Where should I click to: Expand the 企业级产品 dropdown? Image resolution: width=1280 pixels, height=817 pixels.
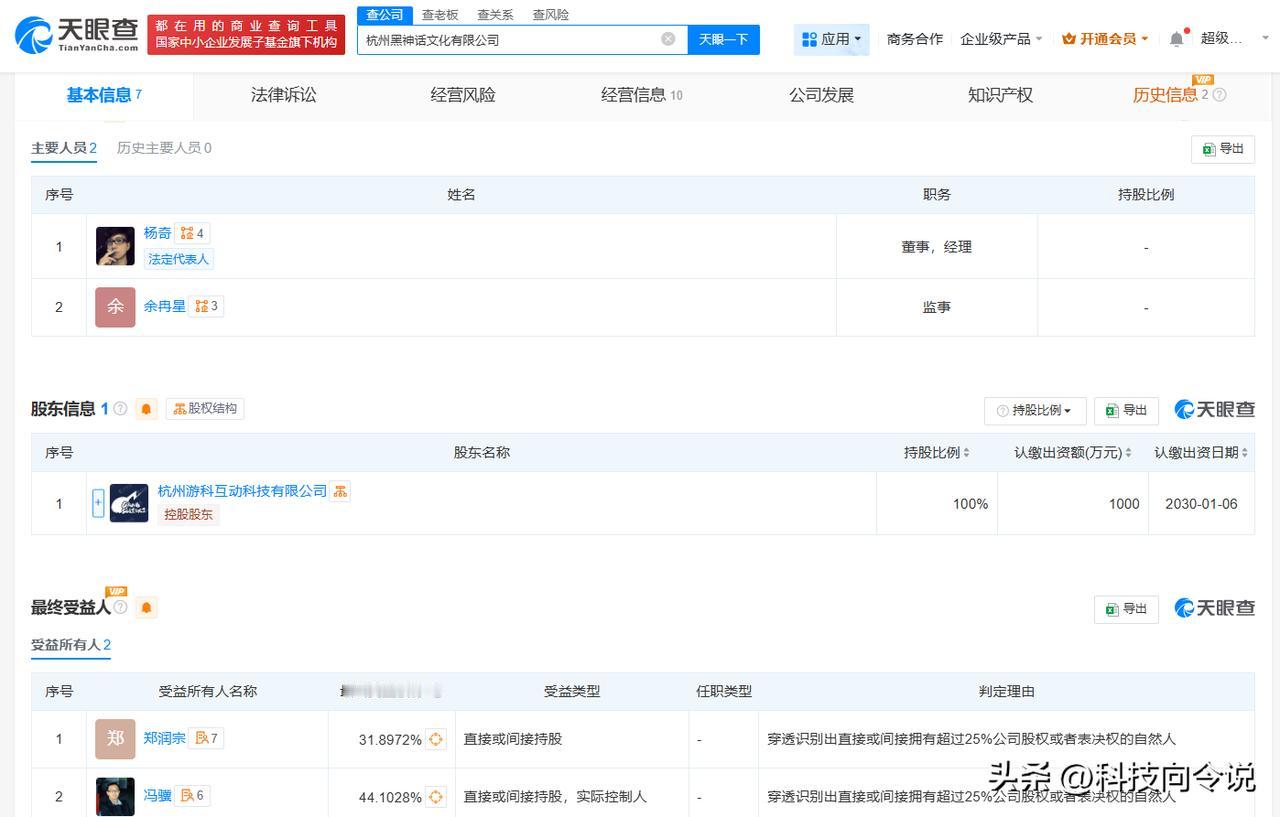coord(1001,39)
